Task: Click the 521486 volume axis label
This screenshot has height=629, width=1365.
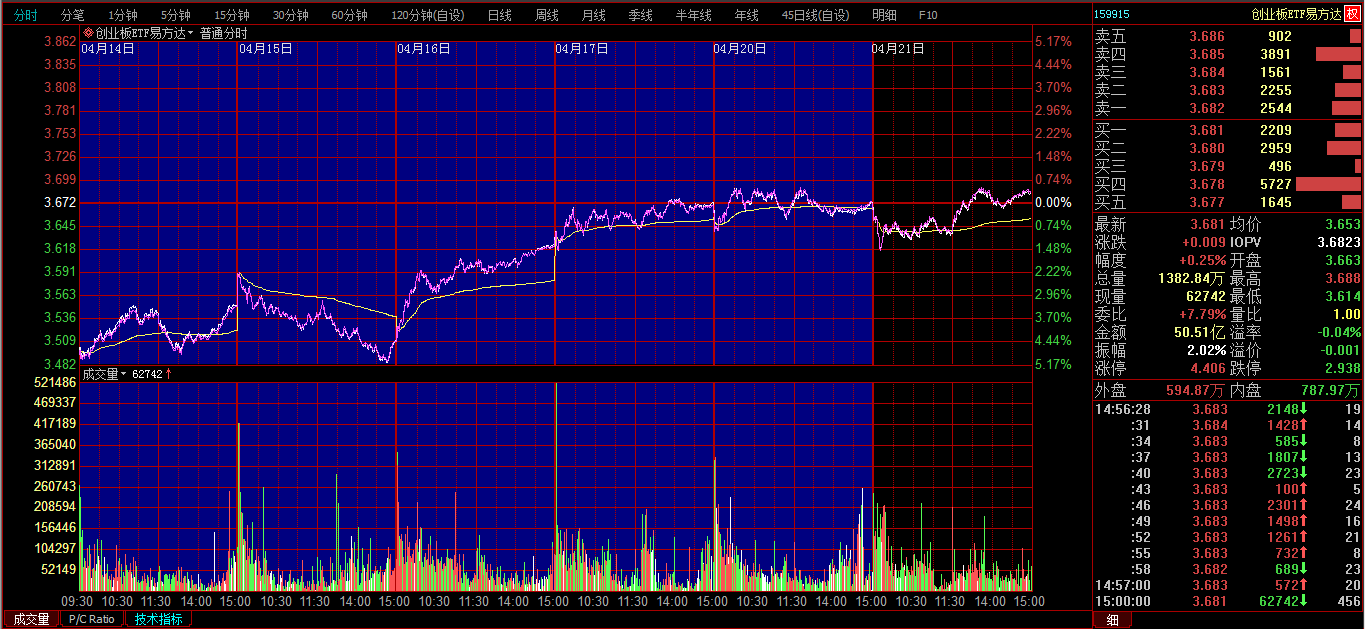Action: (x=56, y=383)
